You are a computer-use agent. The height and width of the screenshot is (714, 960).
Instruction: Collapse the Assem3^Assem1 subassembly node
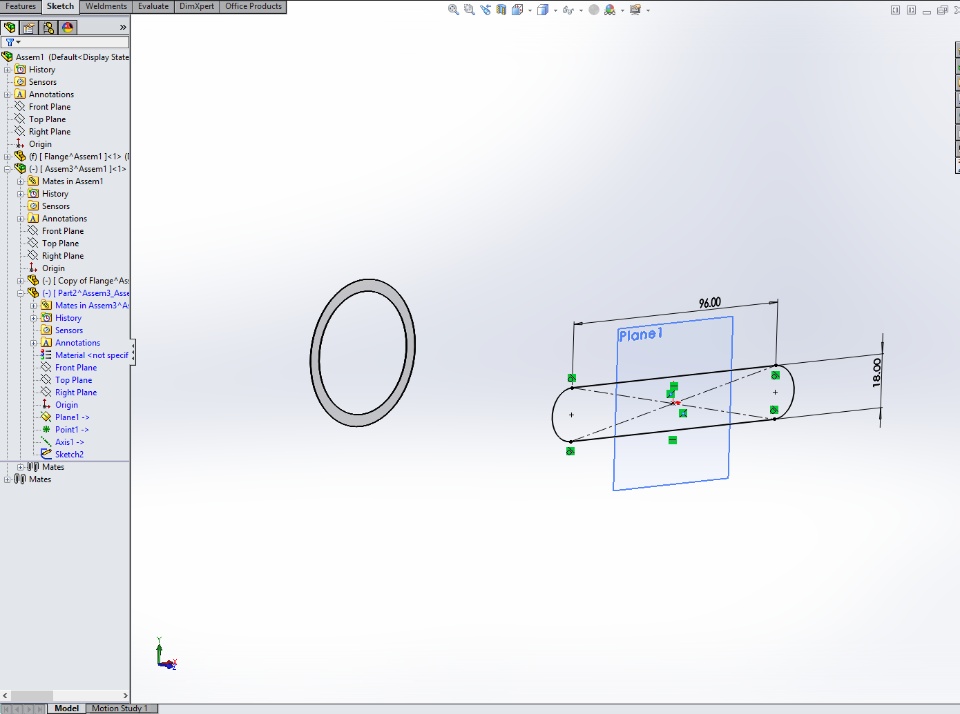click(x=7, y=169)
